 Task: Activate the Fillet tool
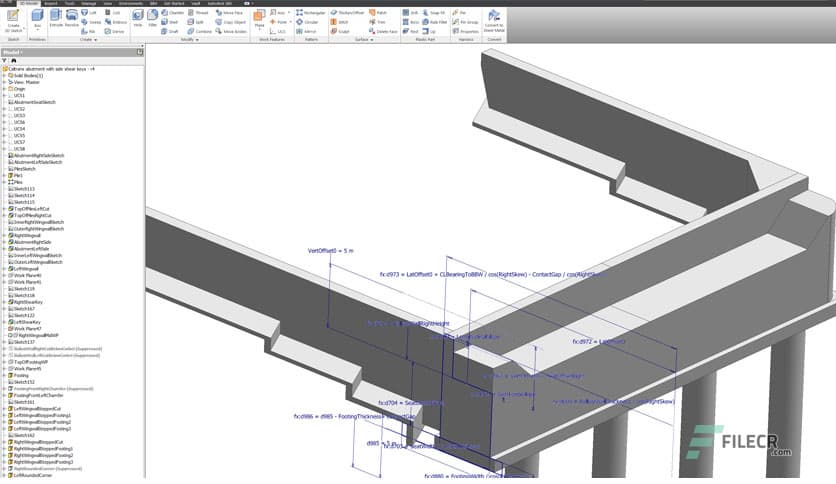(152, 19)
